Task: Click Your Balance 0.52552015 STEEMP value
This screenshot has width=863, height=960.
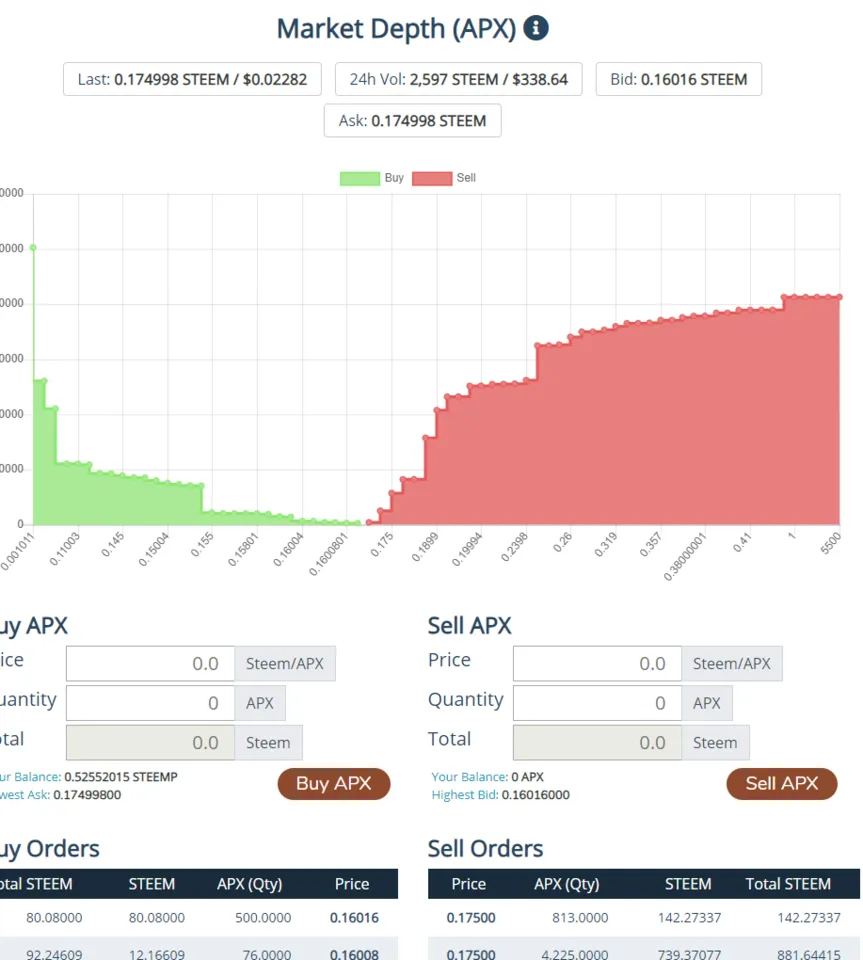Action: tap(121, 777)
